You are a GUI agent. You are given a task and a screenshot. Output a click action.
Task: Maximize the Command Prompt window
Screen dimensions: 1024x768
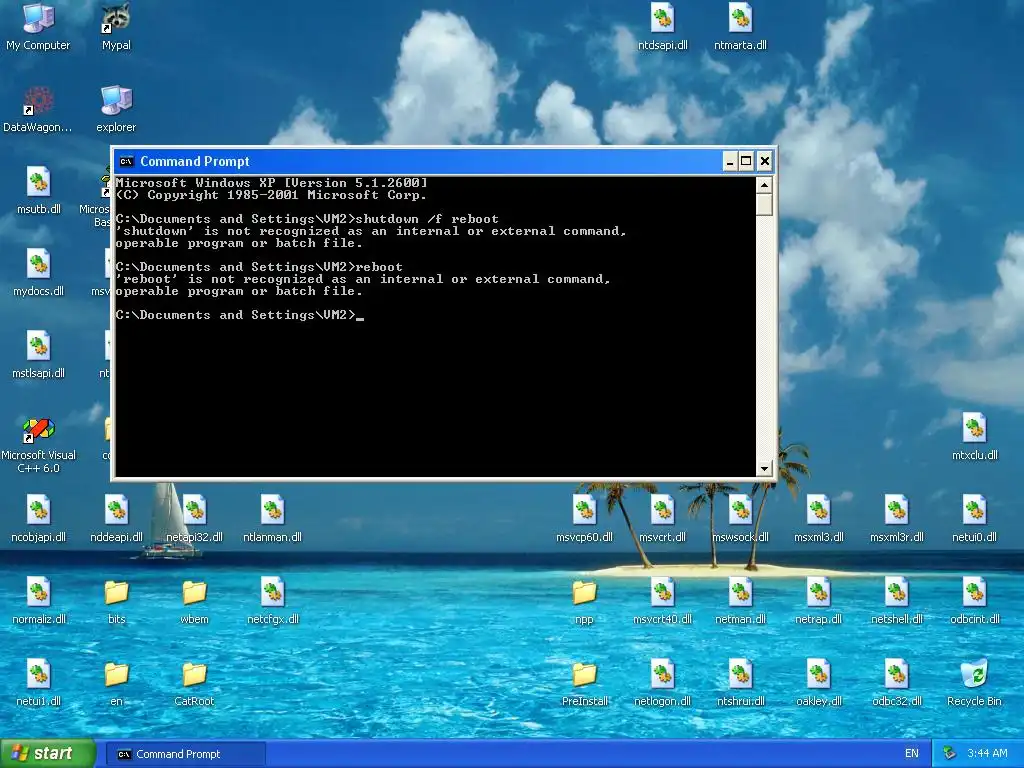click(746, 161)
